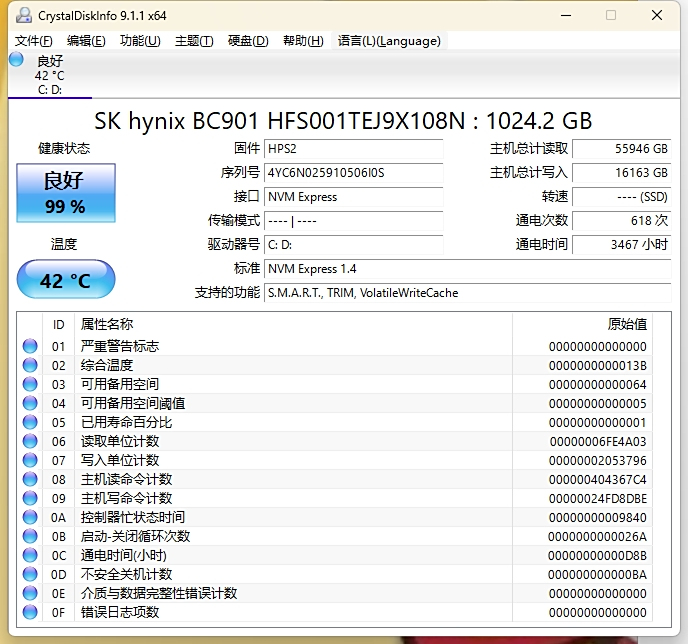Open the 硬盘(D) menu
The image size is (688, 644).
248,41
